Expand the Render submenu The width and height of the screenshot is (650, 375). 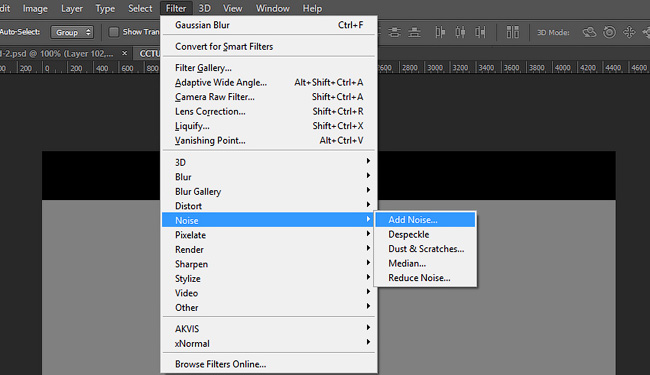[269, 249]
